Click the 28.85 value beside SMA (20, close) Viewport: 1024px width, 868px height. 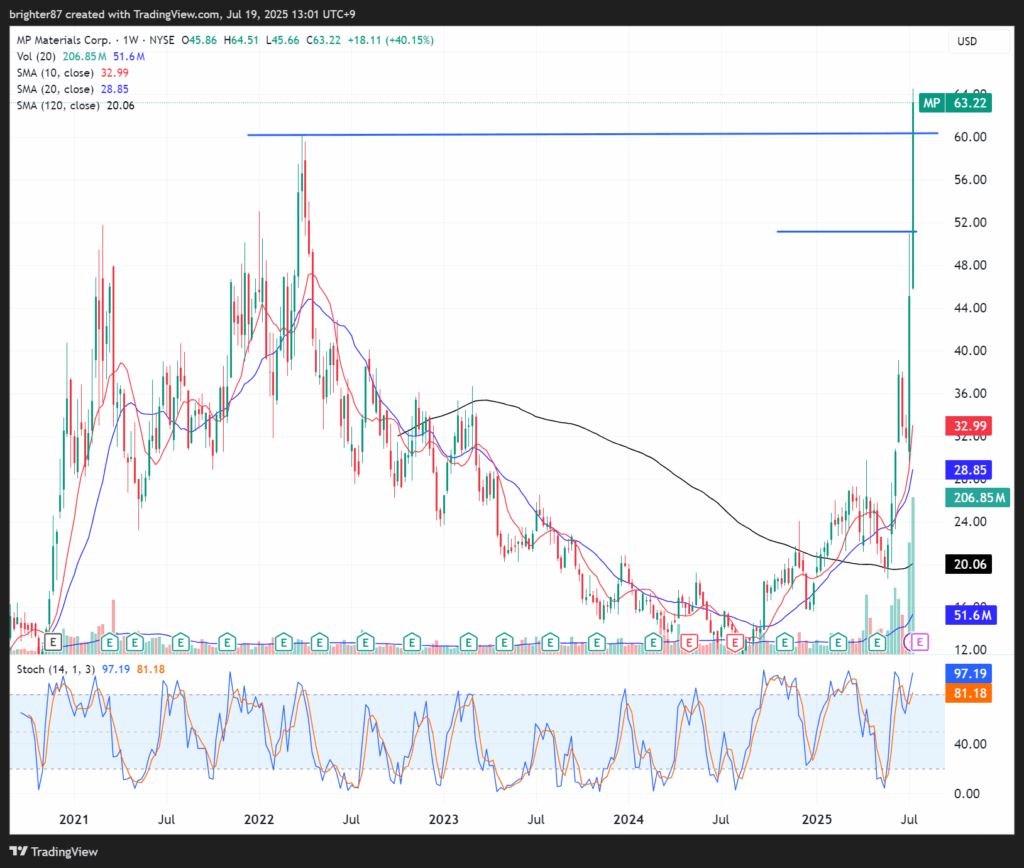click(x=114, y=89)
